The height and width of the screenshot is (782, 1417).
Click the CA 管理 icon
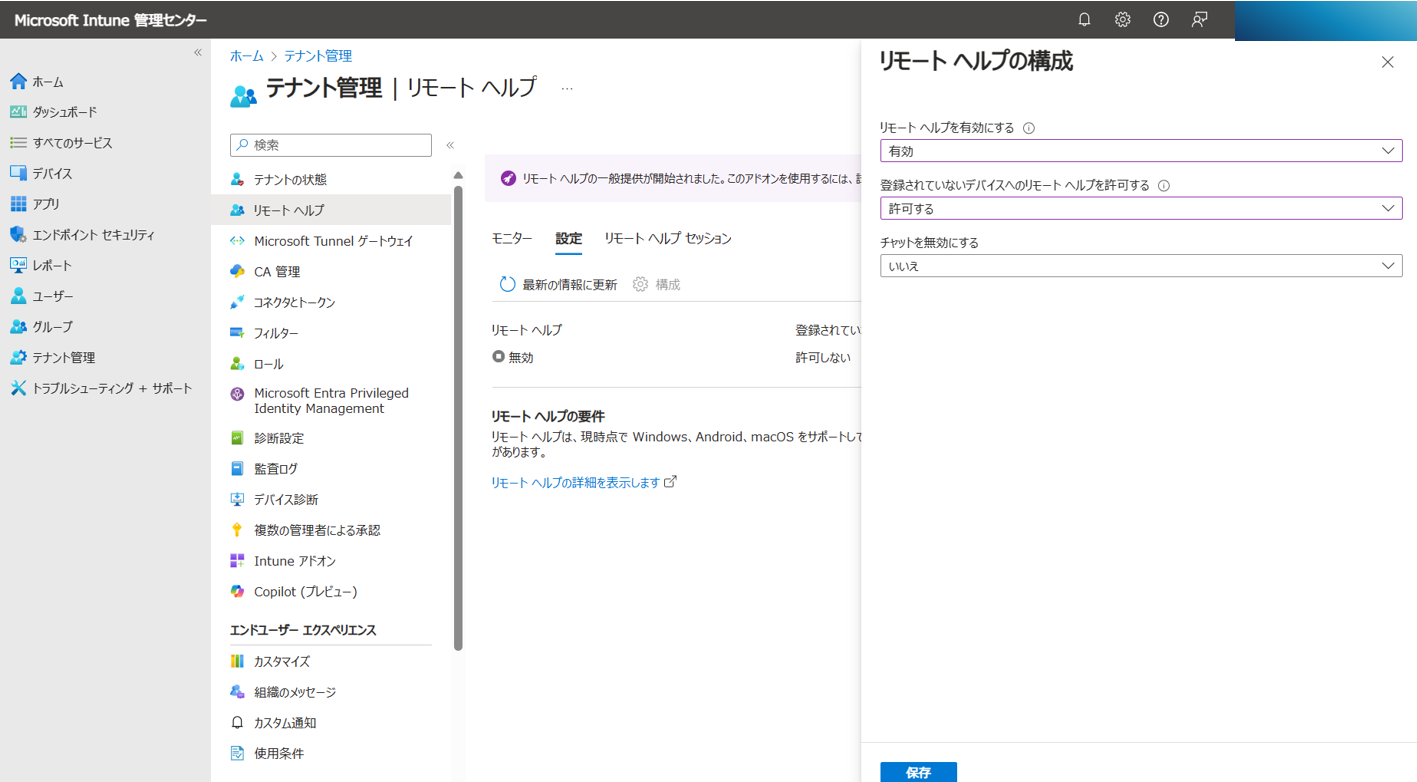point(237,272)
